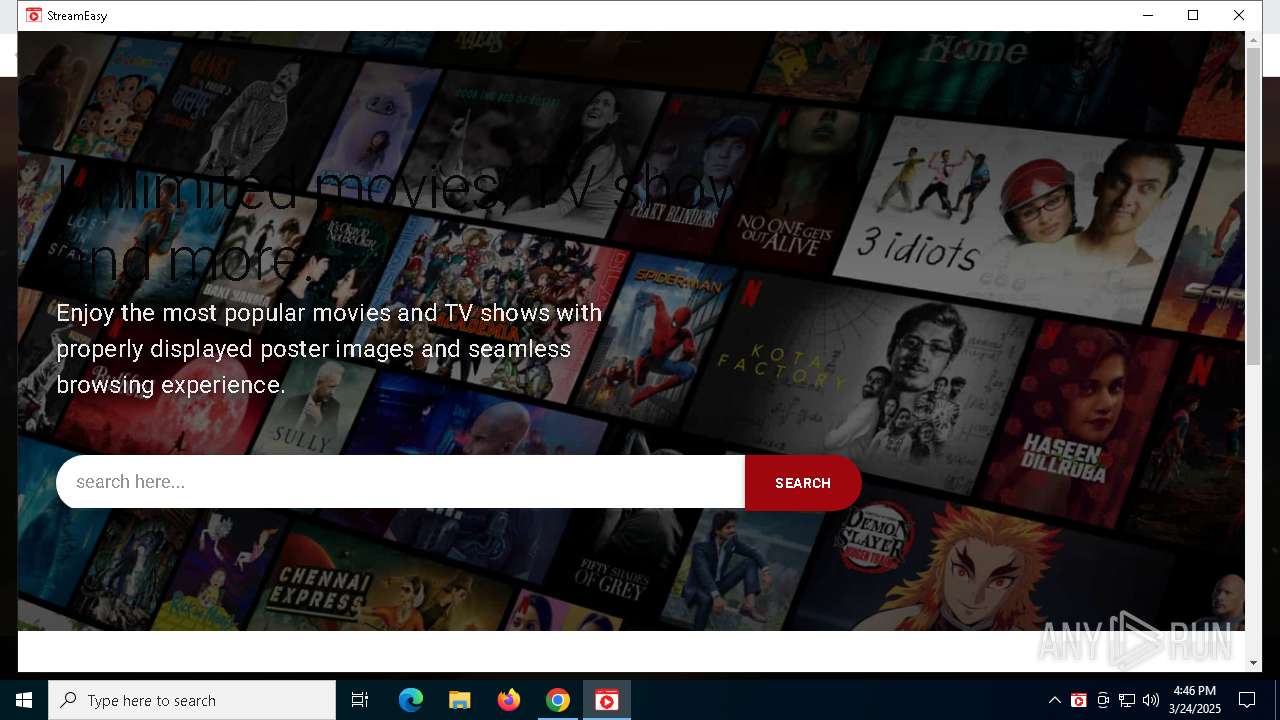
Task: Click the scrollbar down arrow
Action: 1254,663
